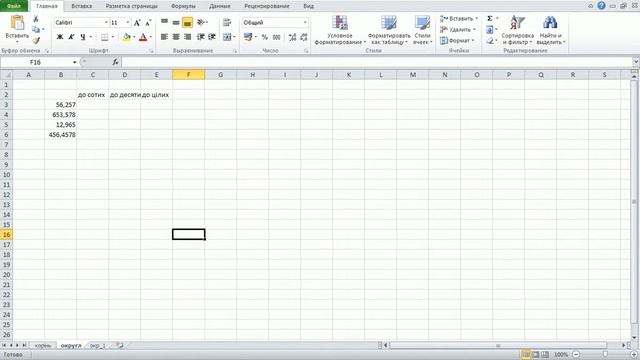Apply cell borders icon
This screenshot has height=360, width=640.
click(105, 37)
